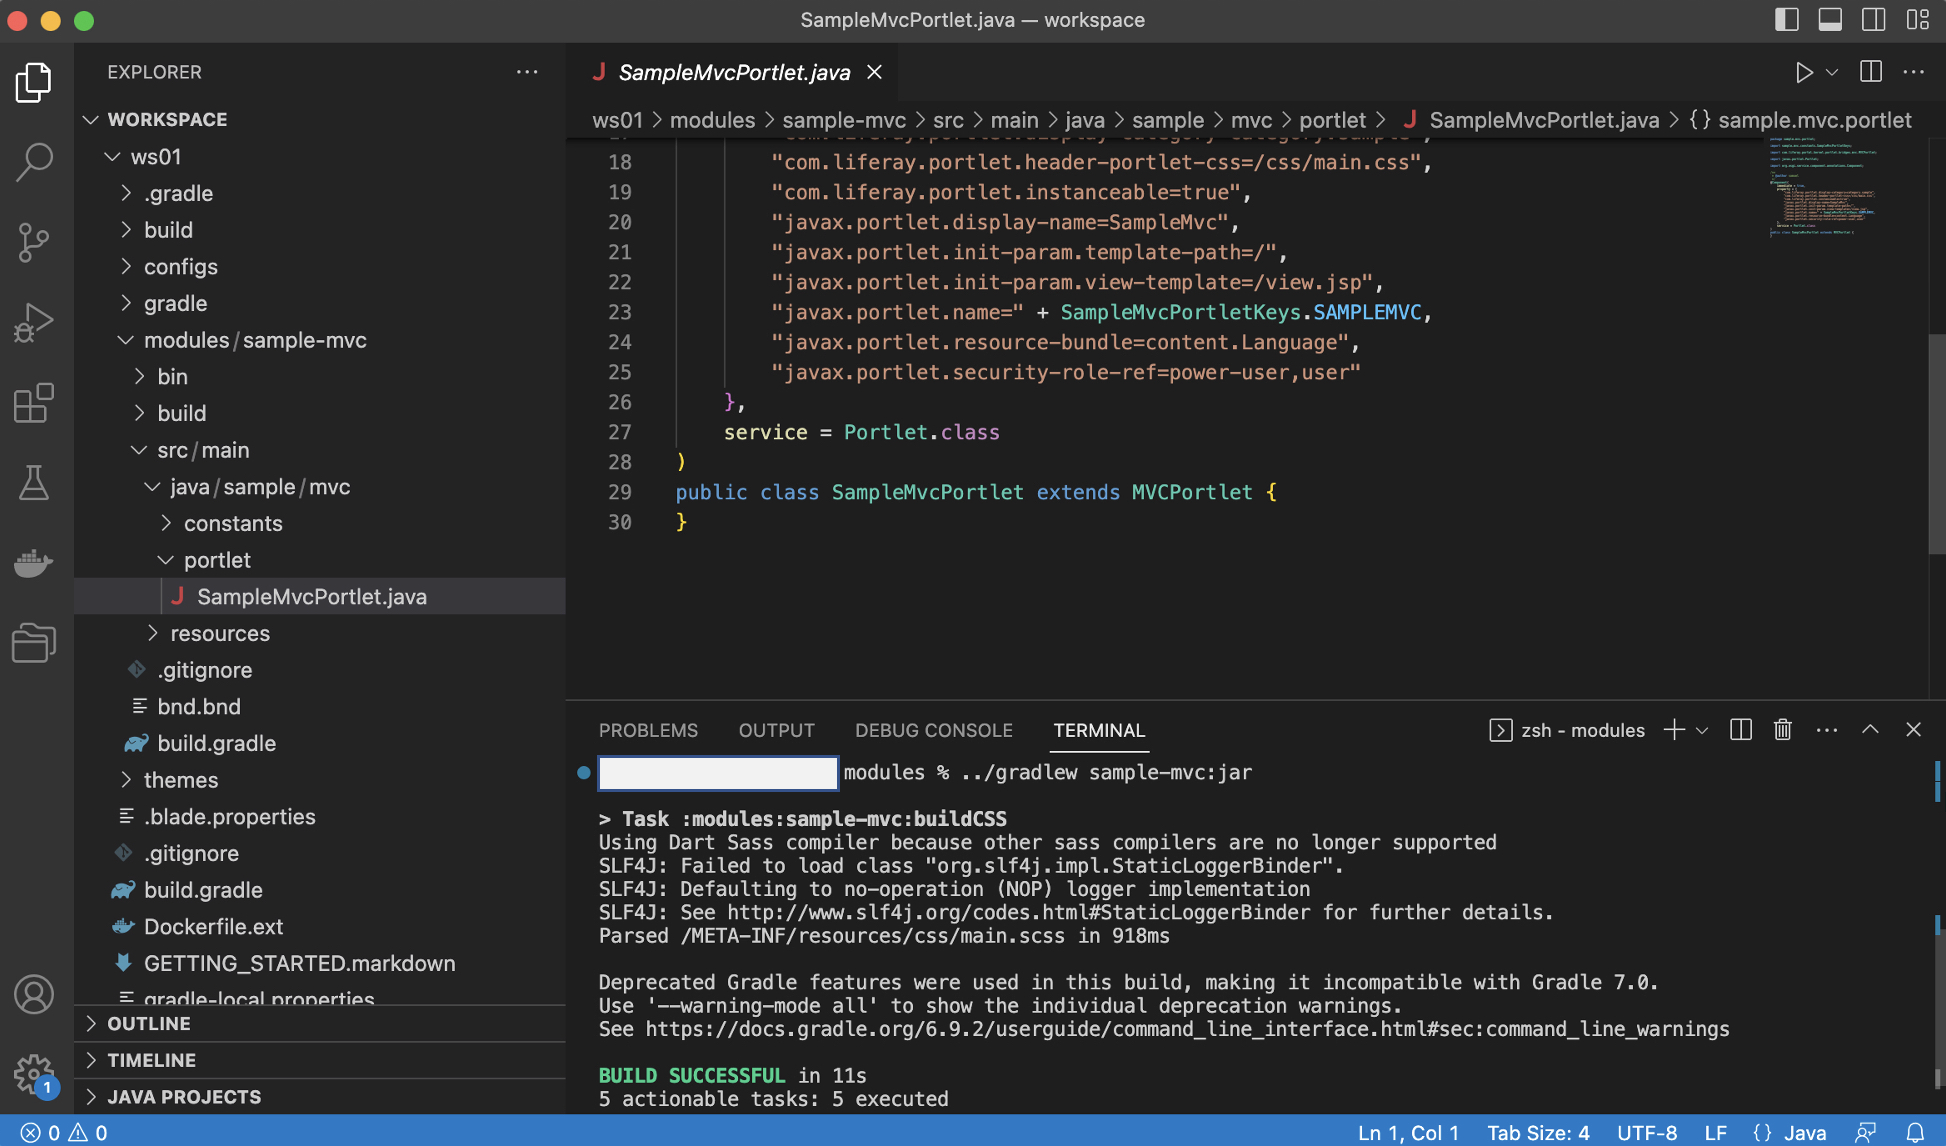Open the Run and Debug view

click(34, 322)
